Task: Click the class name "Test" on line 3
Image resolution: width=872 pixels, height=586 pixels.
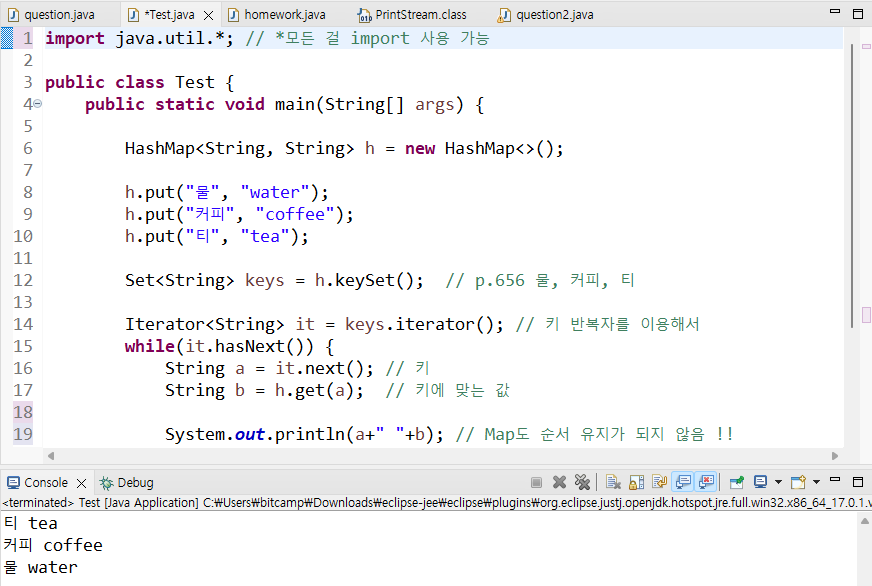Action: 195,82
